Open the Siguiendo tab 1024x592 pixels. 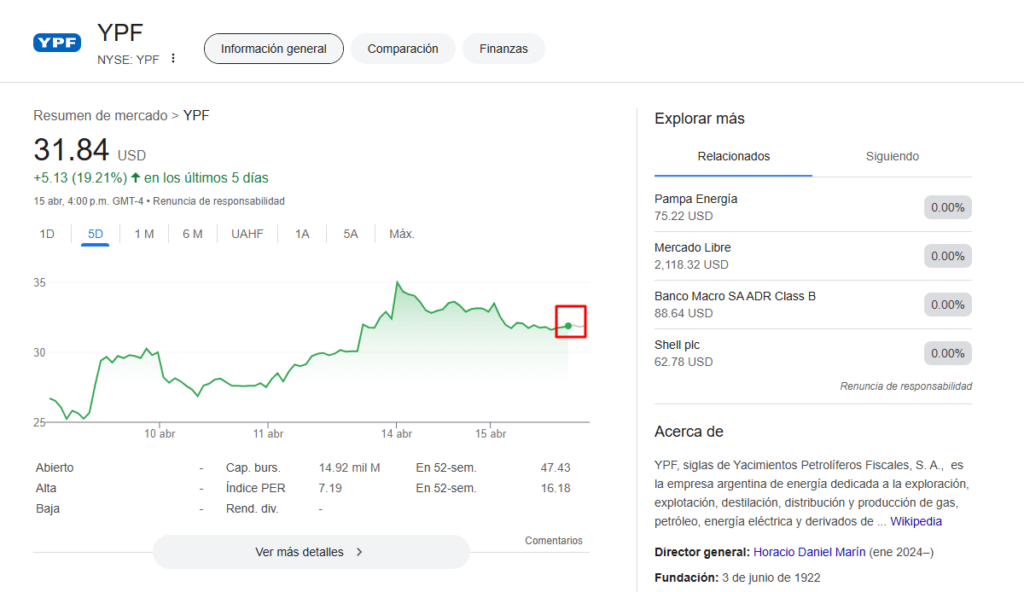point(892,156)
